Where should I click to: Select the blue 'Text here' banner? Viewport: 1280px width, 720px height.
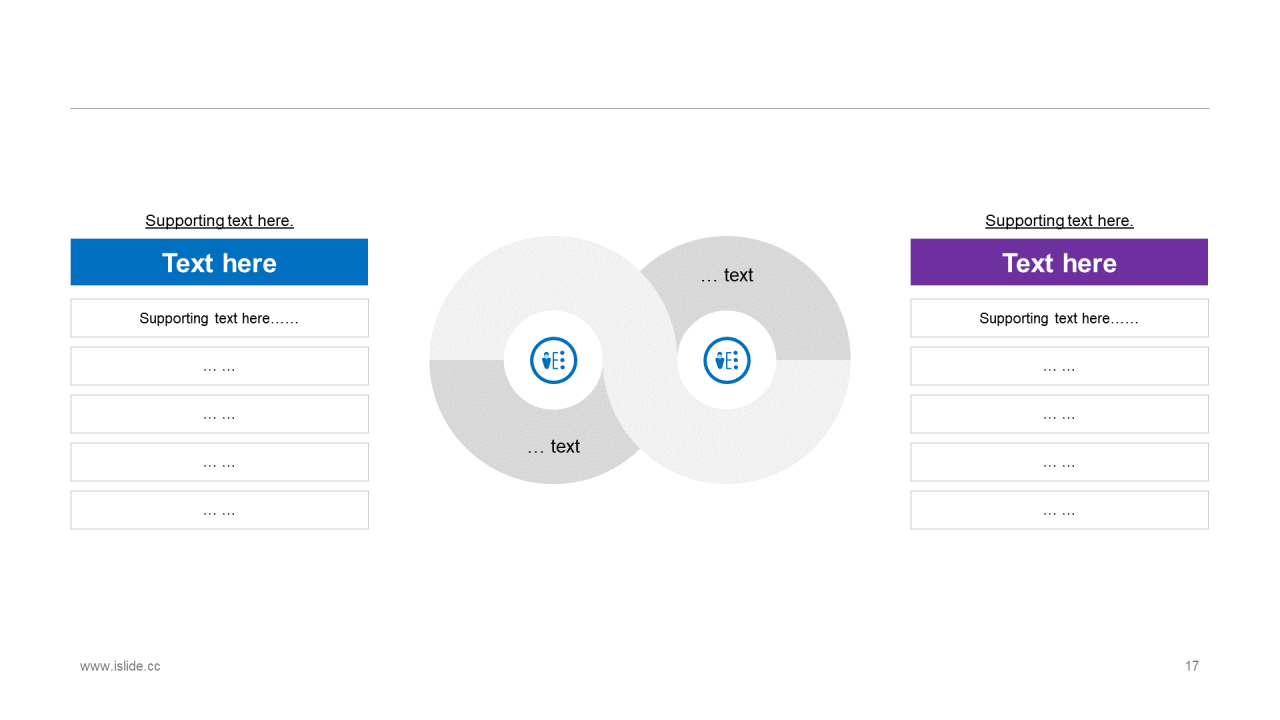(x=219, y=262)
